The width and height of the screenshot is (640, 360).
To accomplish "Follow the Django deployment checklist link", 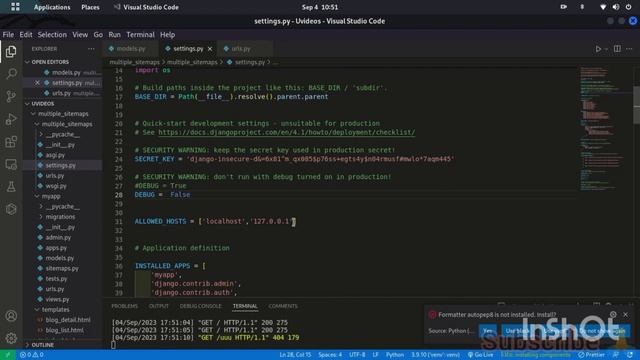I will coord(287,132).
